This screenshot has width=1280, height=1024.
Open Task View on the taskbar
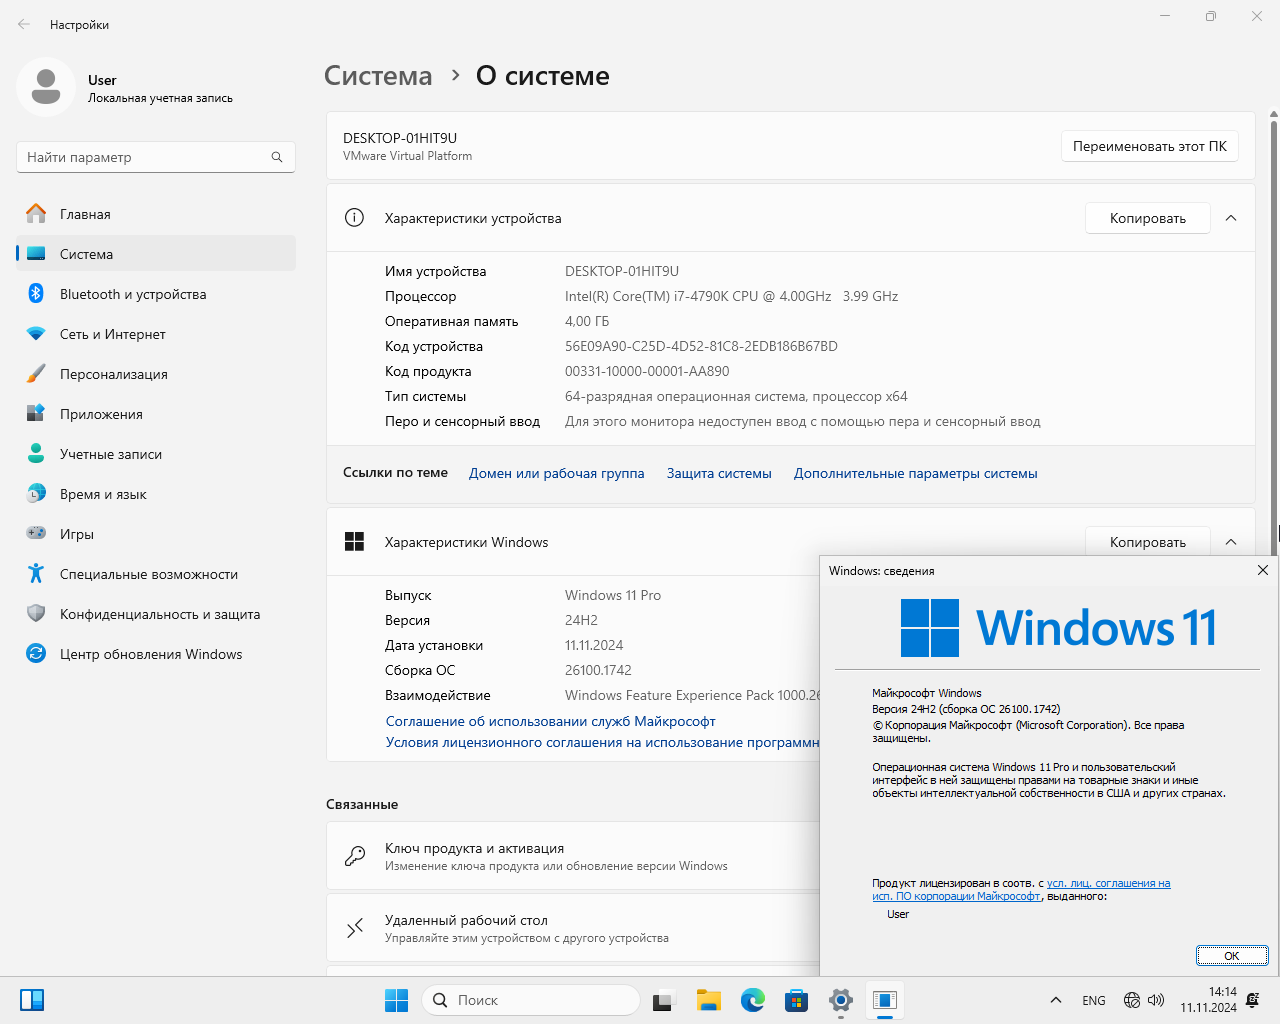click(664, 1000)
